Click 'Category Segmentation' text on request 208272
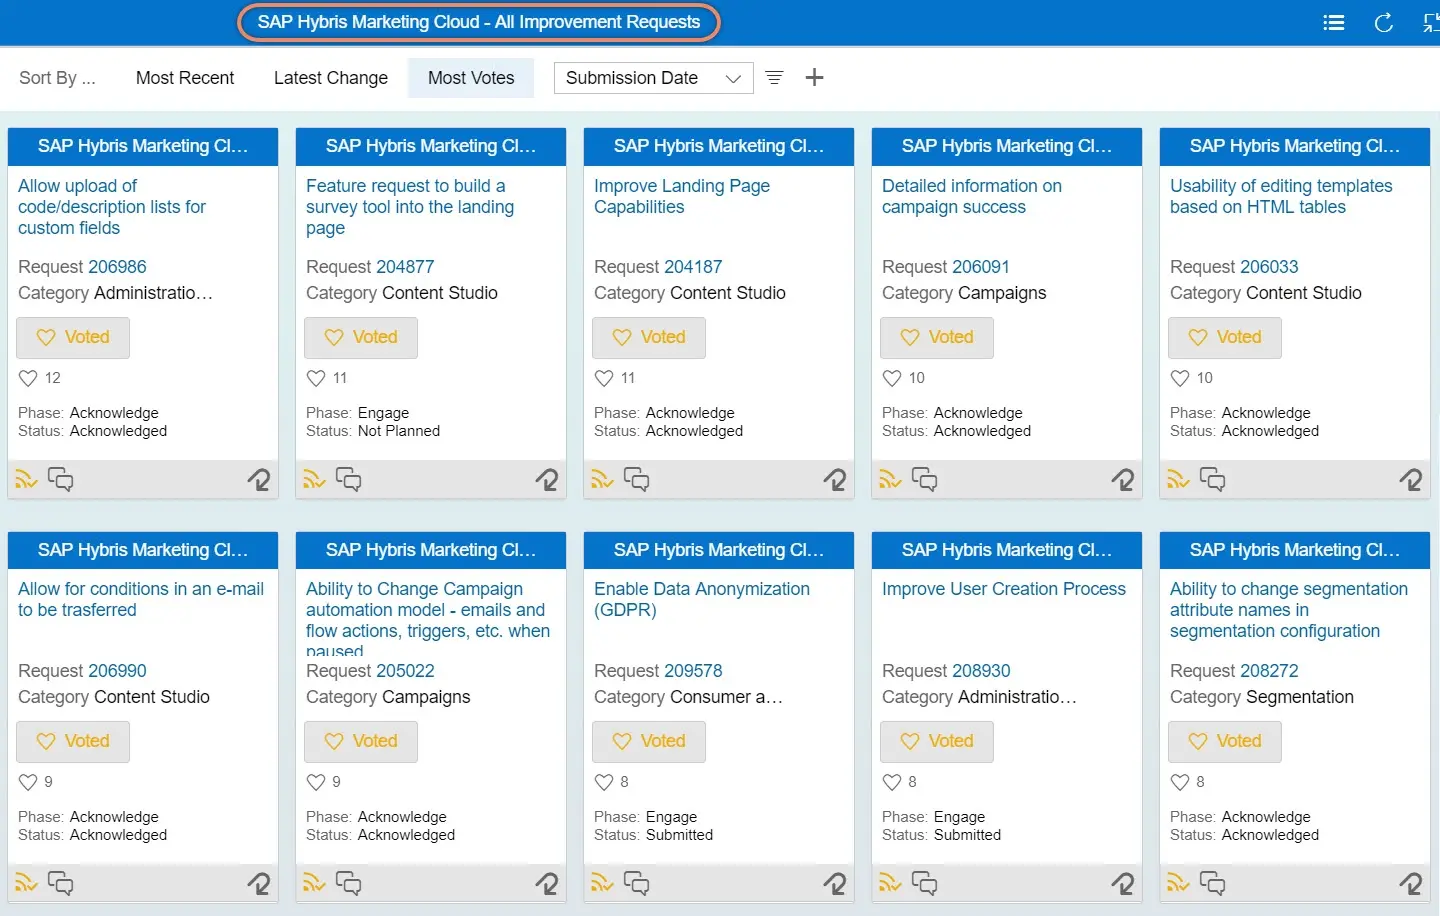The width and height of the screenshot is (1440, 916). 1262,697
